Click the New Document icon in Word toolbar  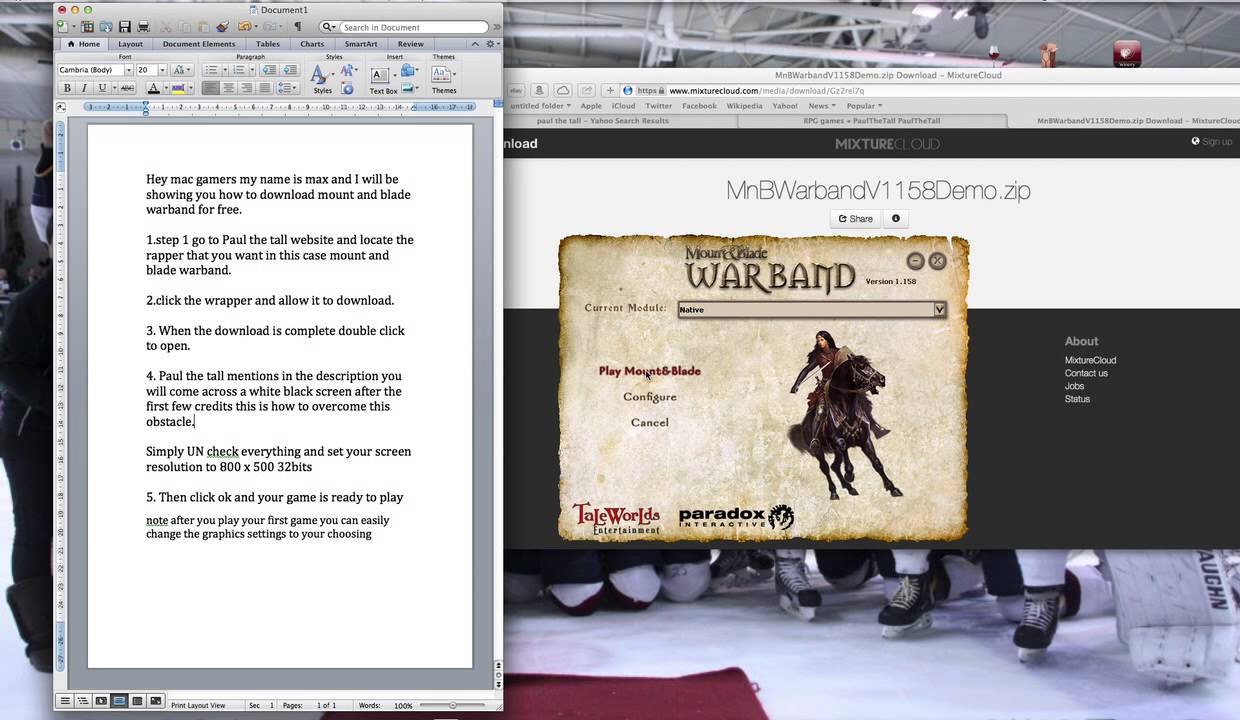coord(63,27)
